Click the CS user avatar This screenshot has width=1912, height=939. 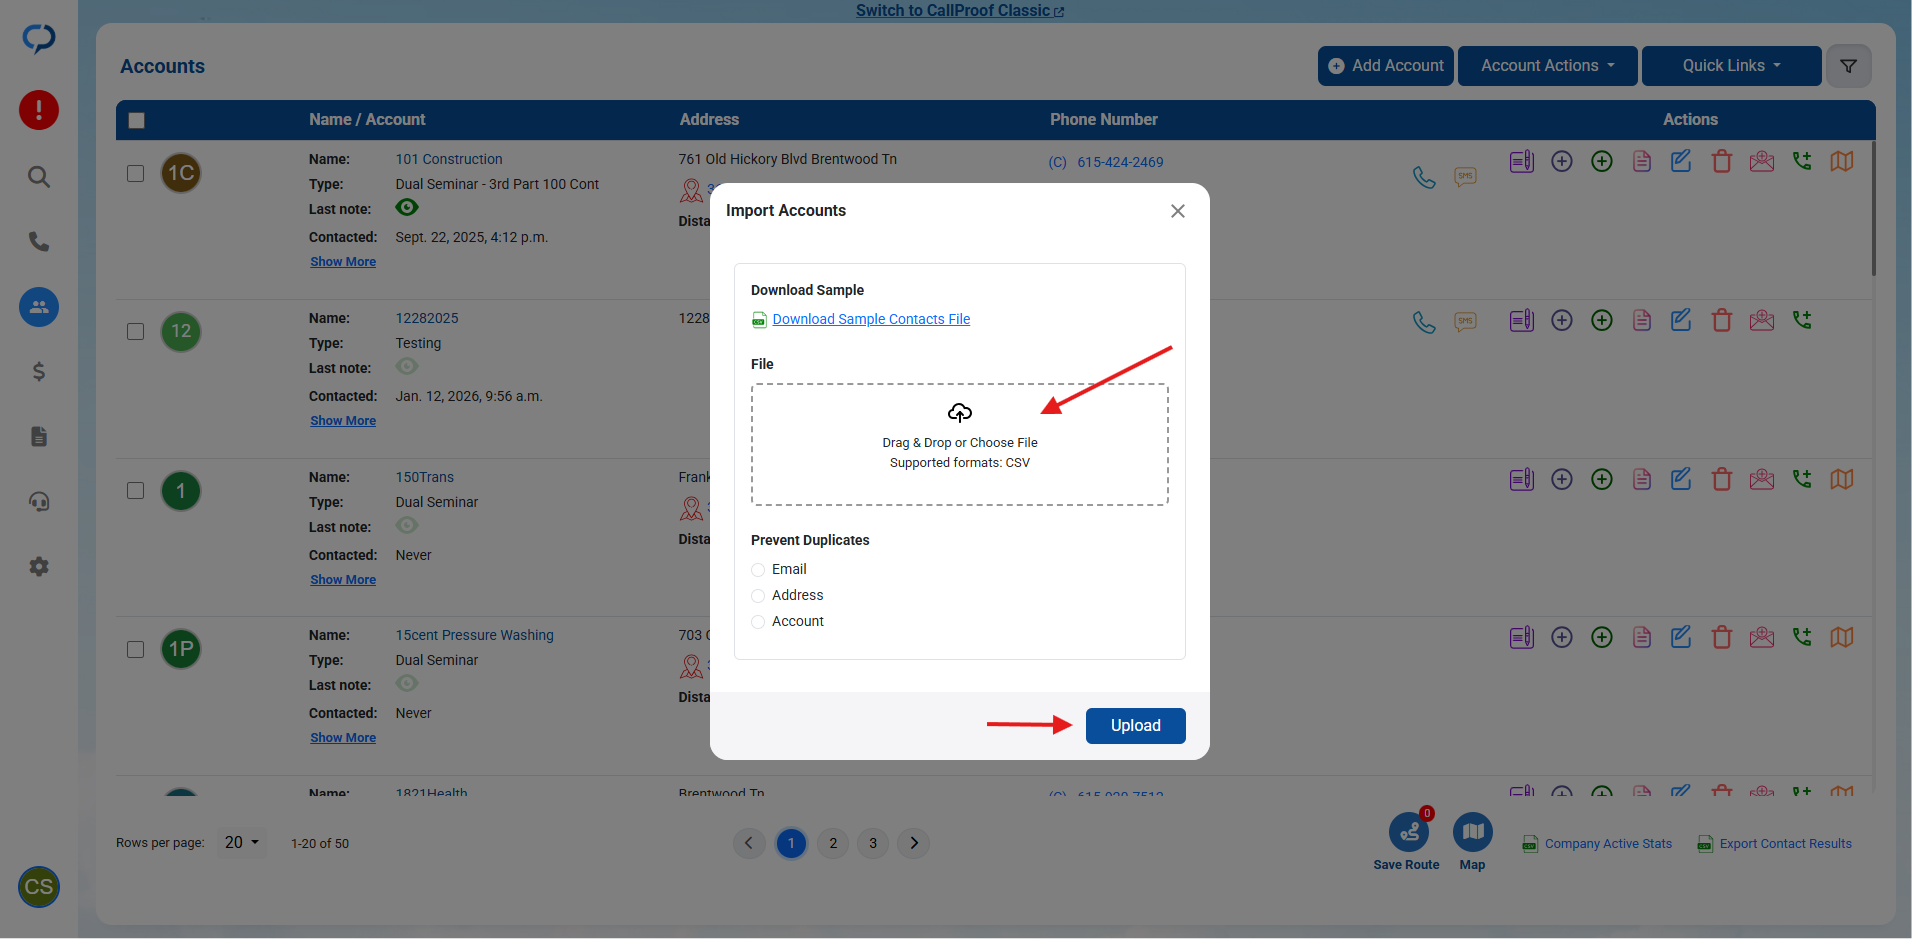coord(39,887)
